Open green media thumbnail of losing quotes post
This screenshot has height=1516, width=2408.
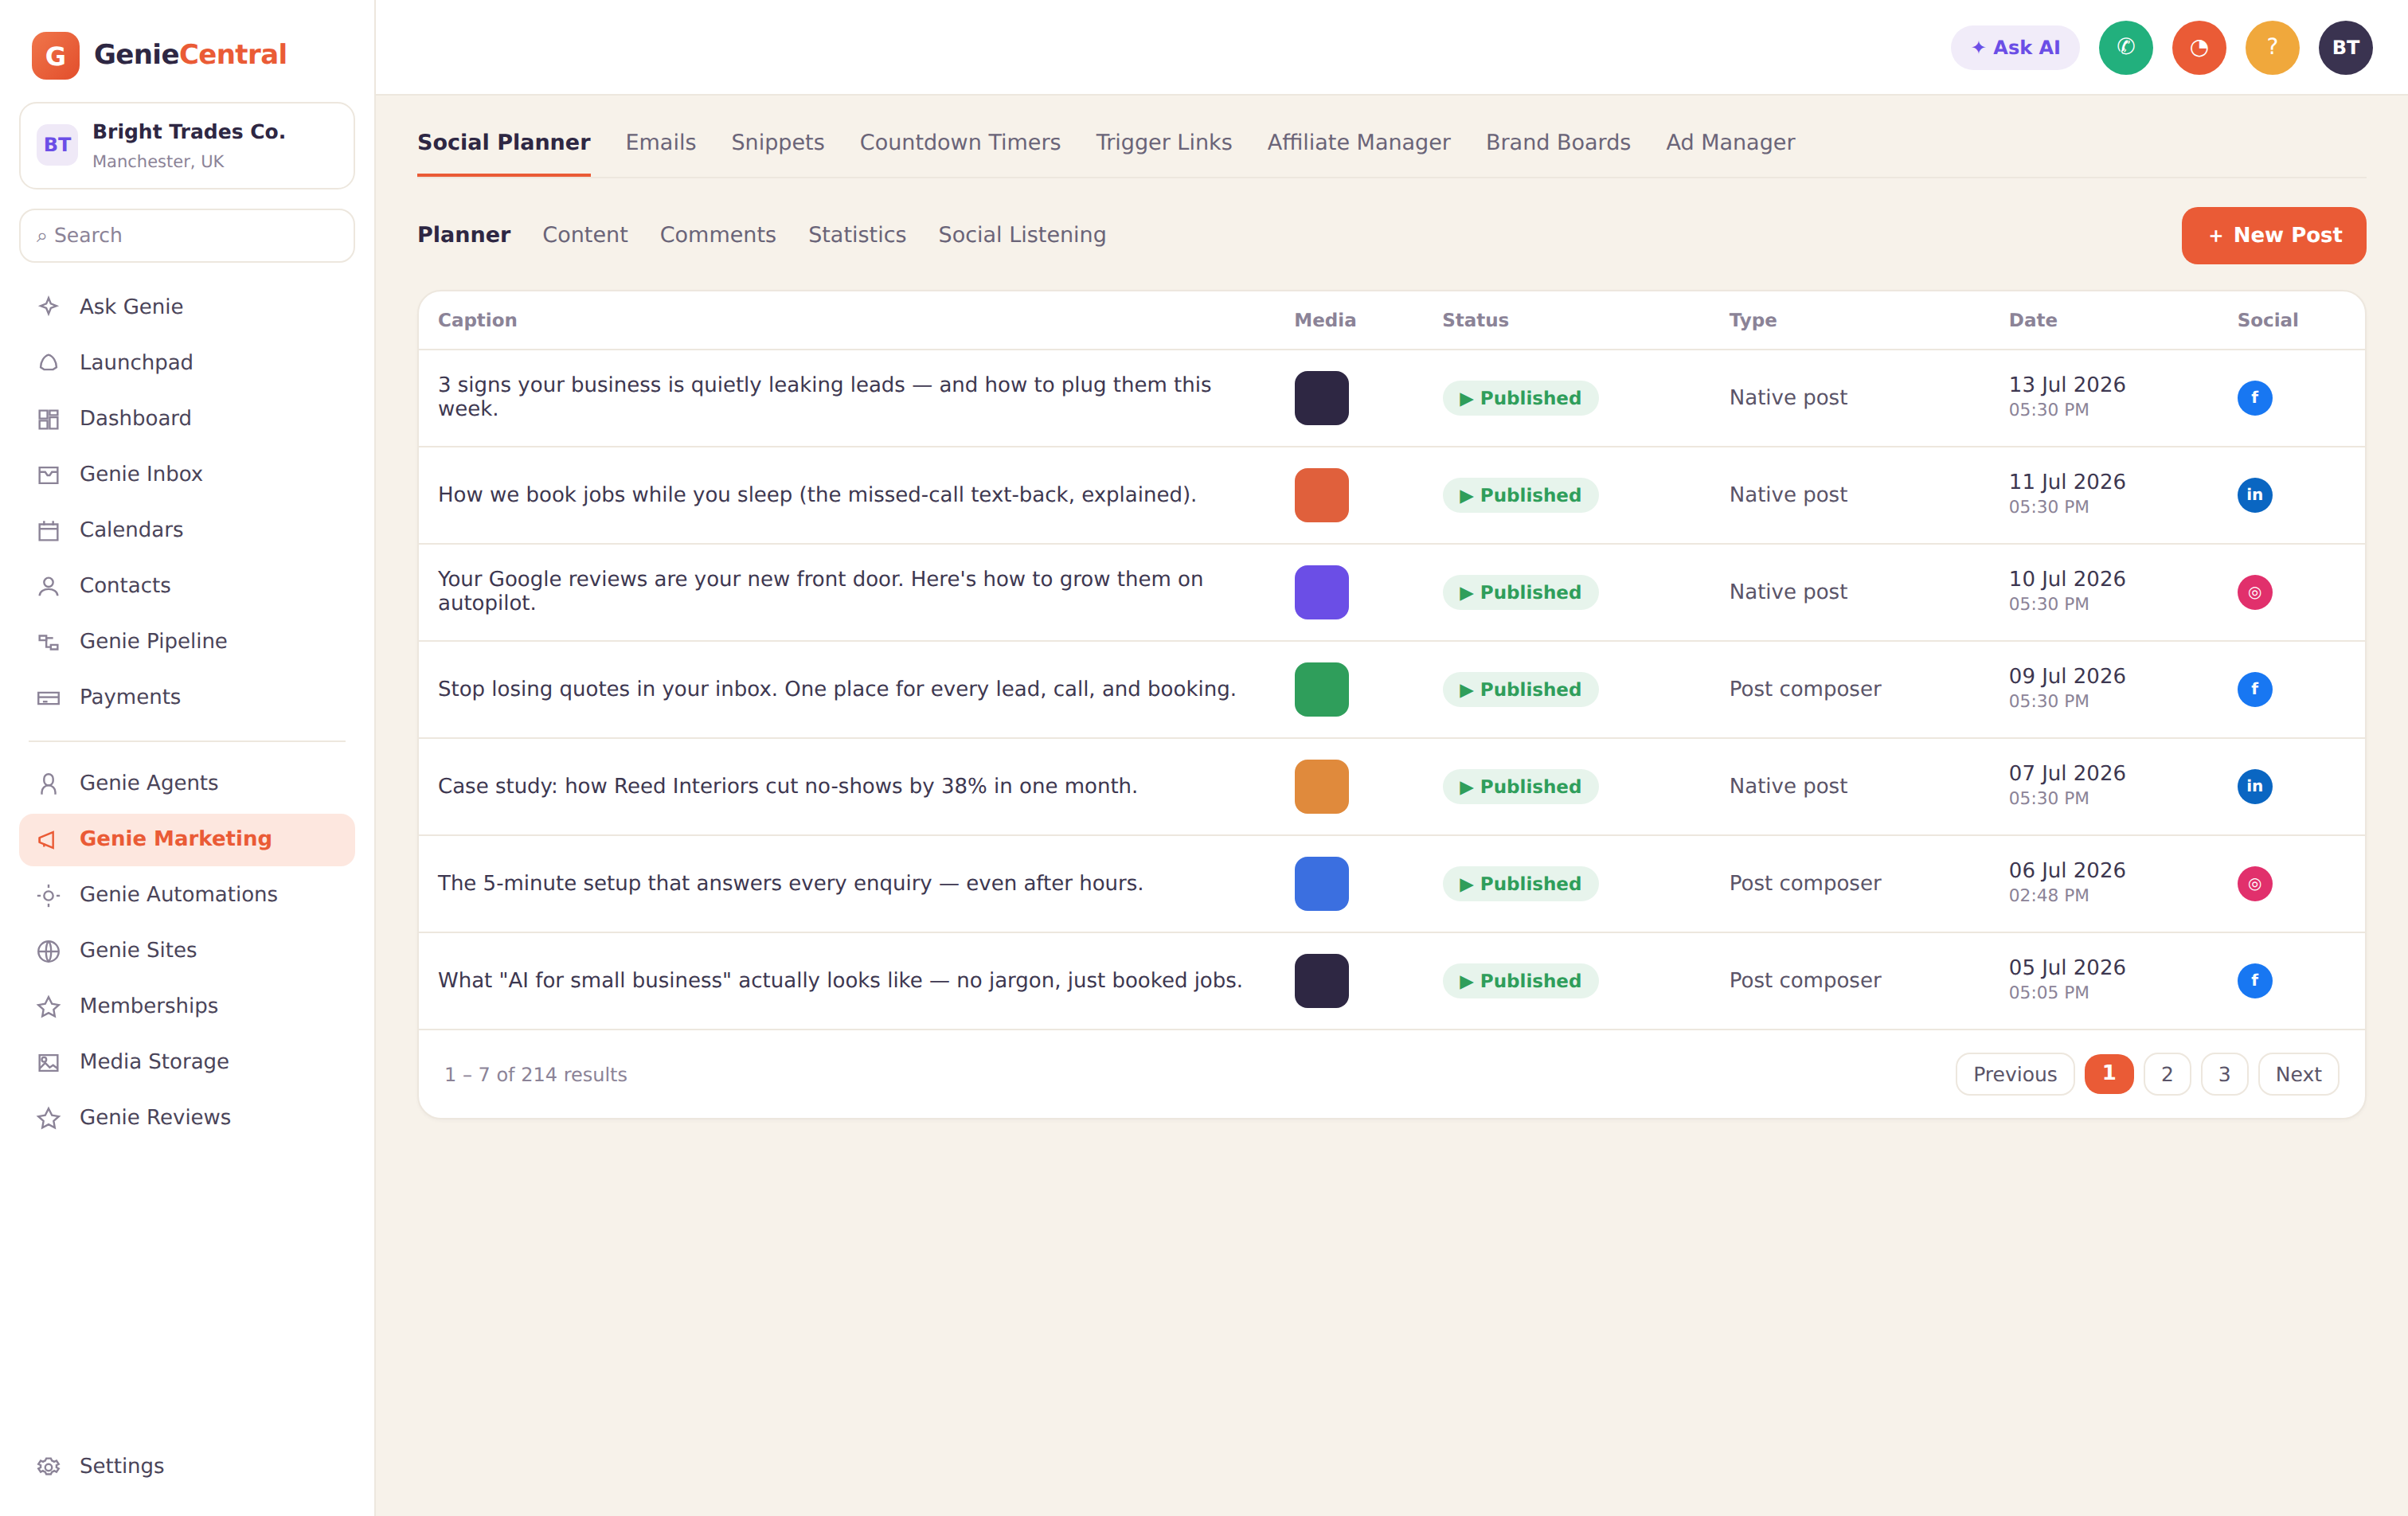point(1321,689)
